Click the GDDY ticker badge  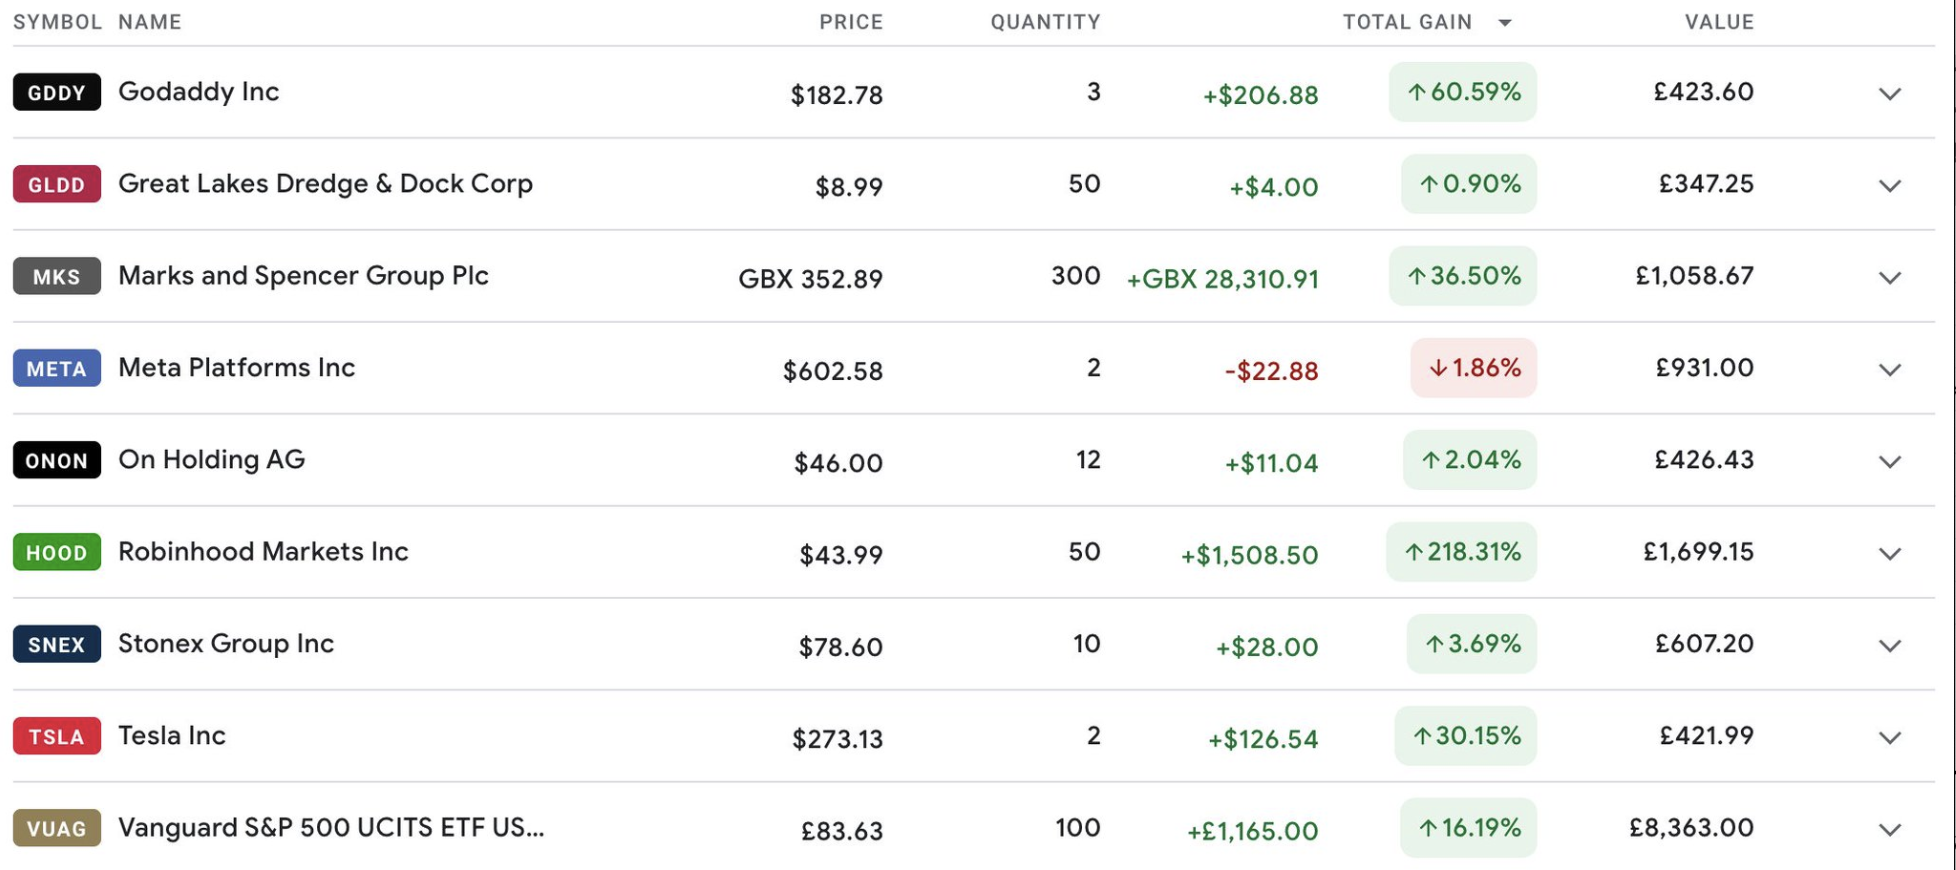click(x=57, y=92)
